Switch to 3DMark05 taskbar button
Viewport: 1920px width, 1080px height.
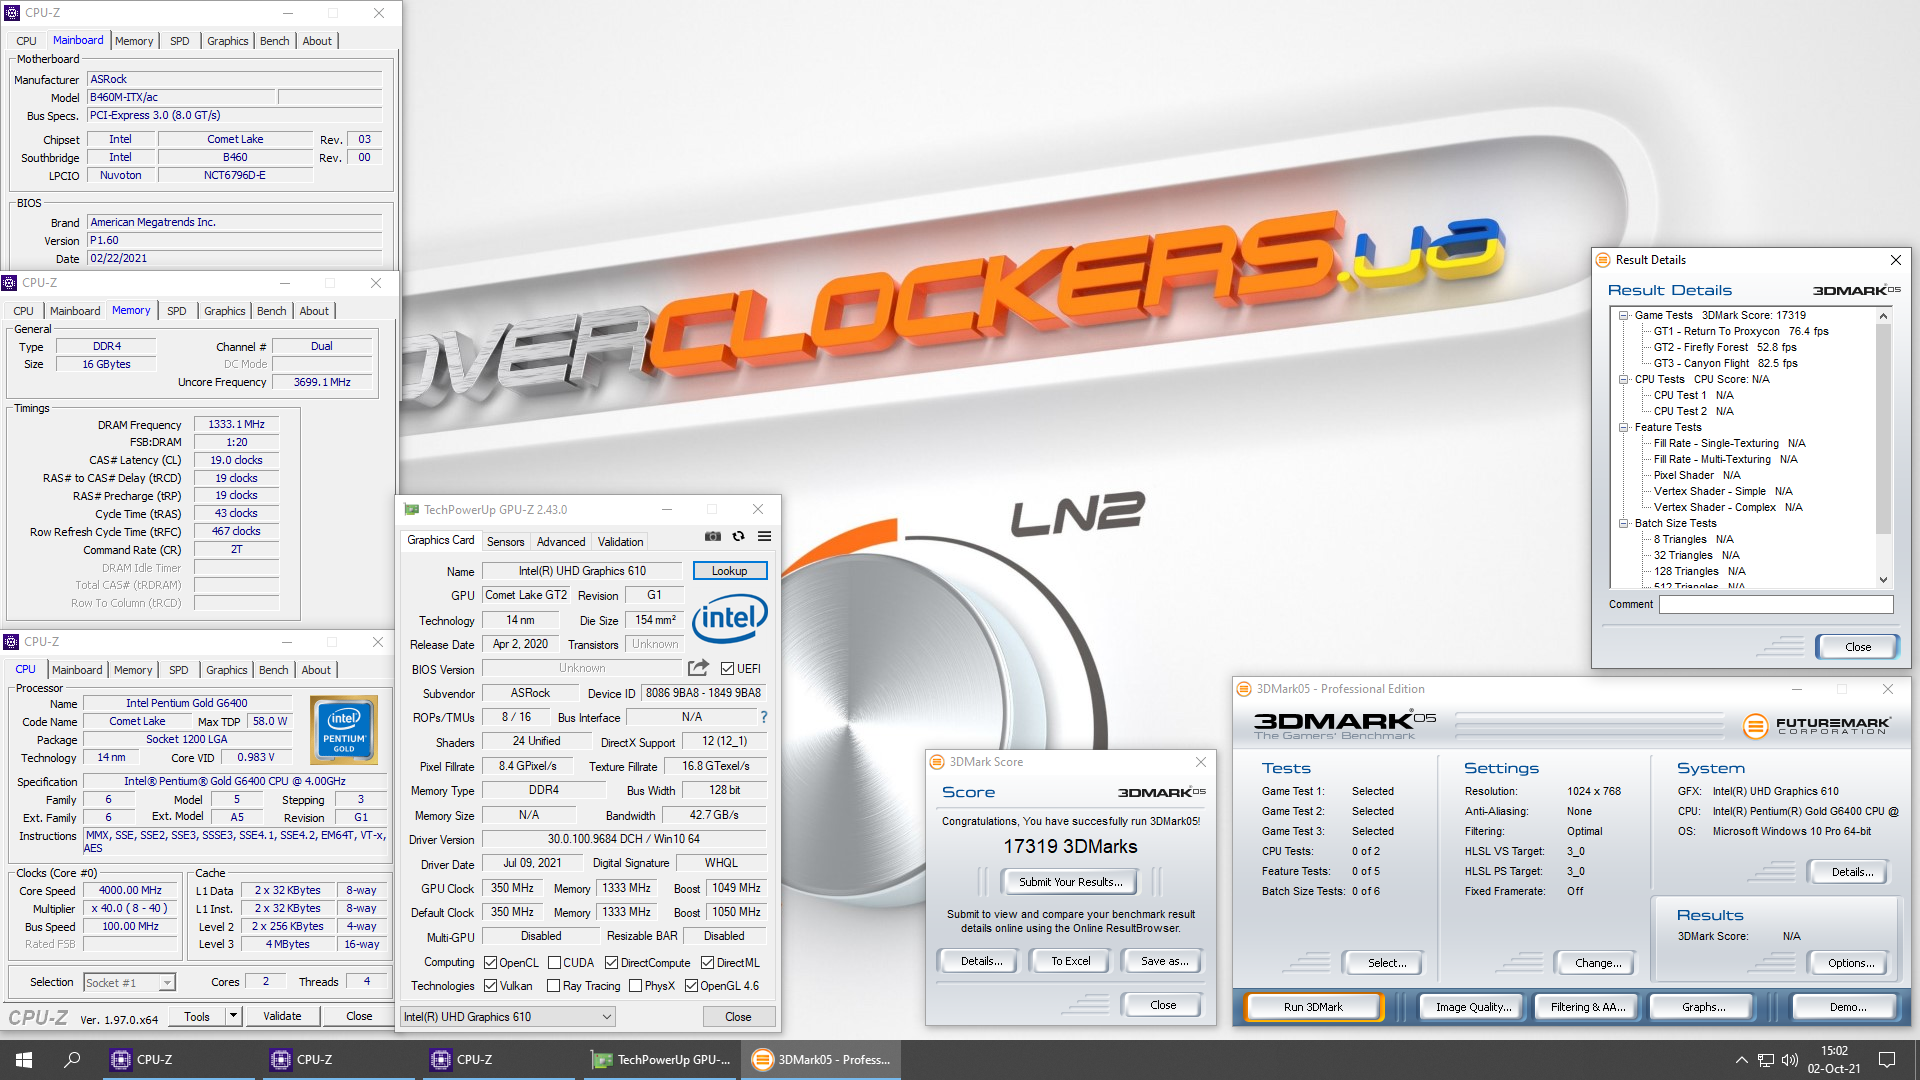coord(821,1060)
